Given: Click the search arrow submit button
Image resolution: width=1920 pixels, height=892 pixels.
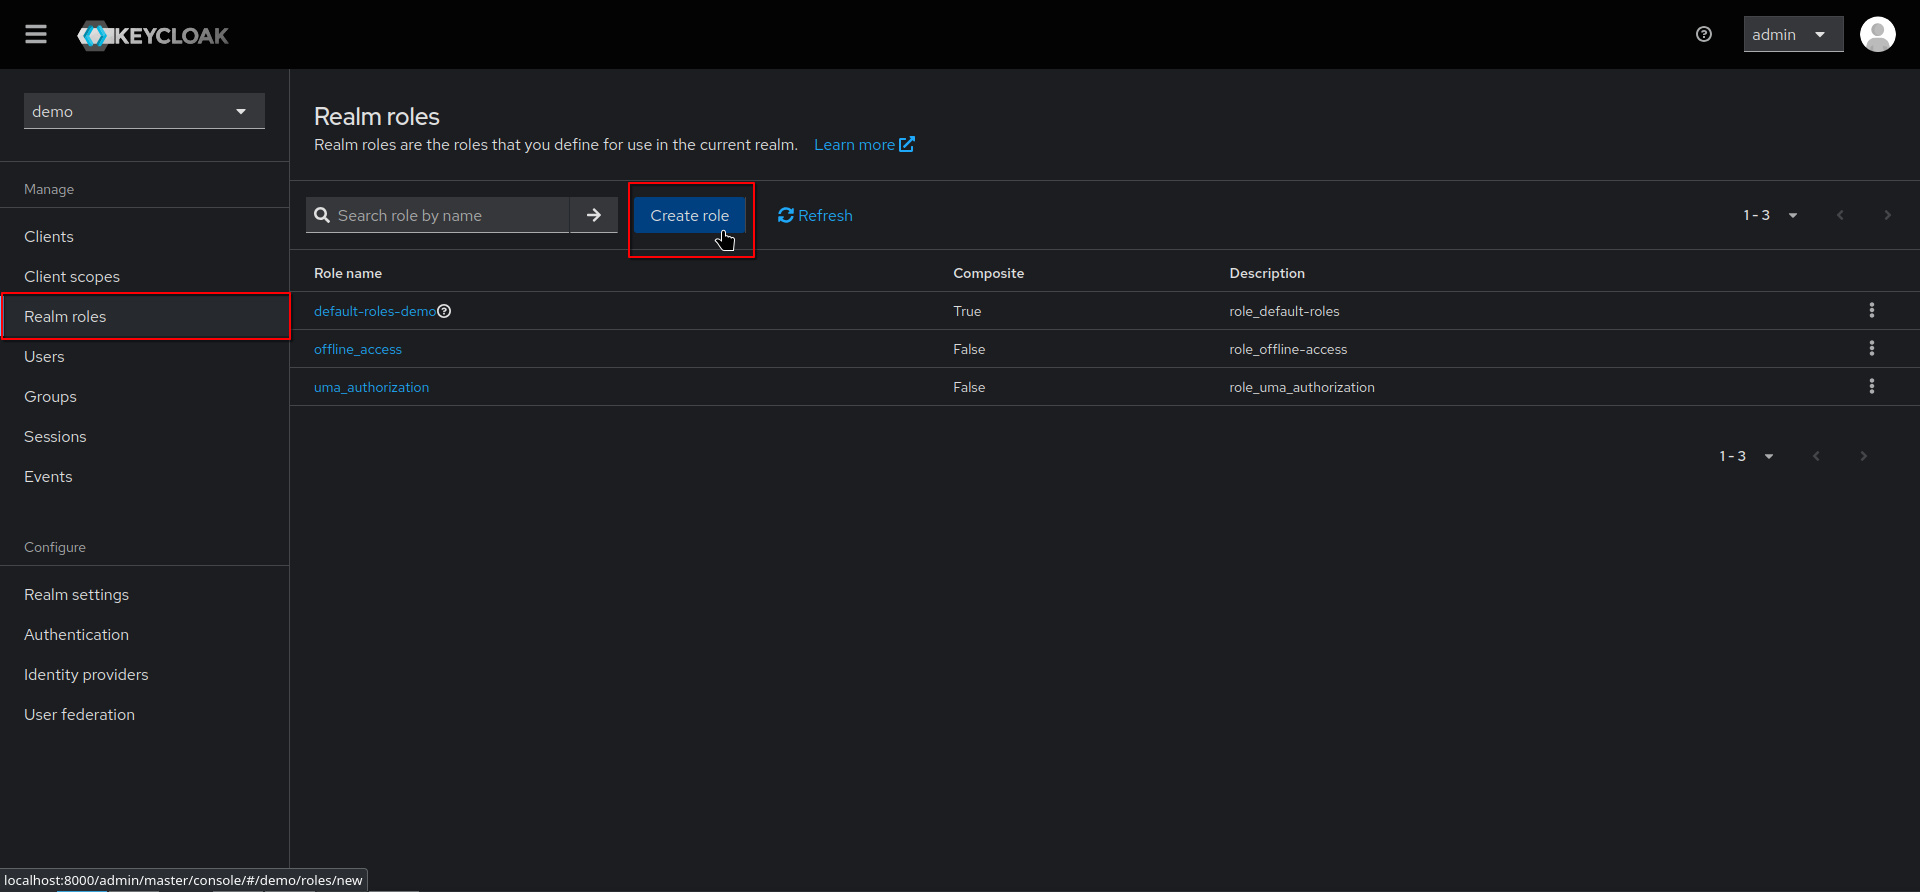Looking at the screenshot, I should click(594, 215).
